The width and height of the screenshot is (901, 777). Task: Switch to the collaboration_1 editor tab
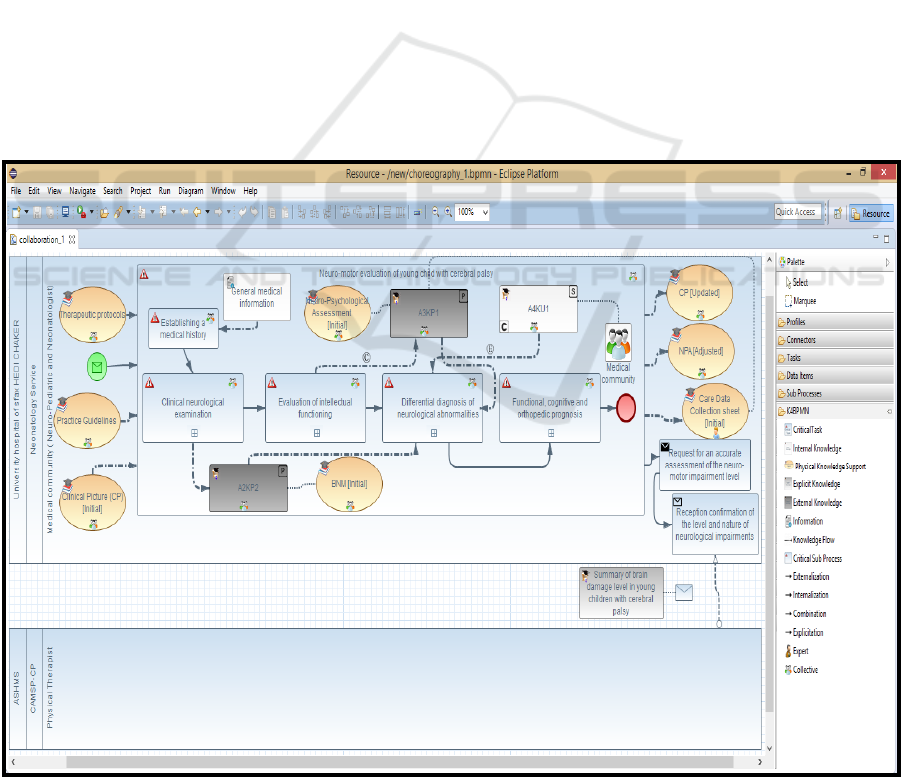41,240
